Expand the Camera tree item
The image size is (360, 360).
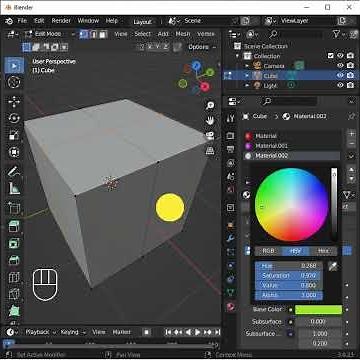(x=247, y=66)
